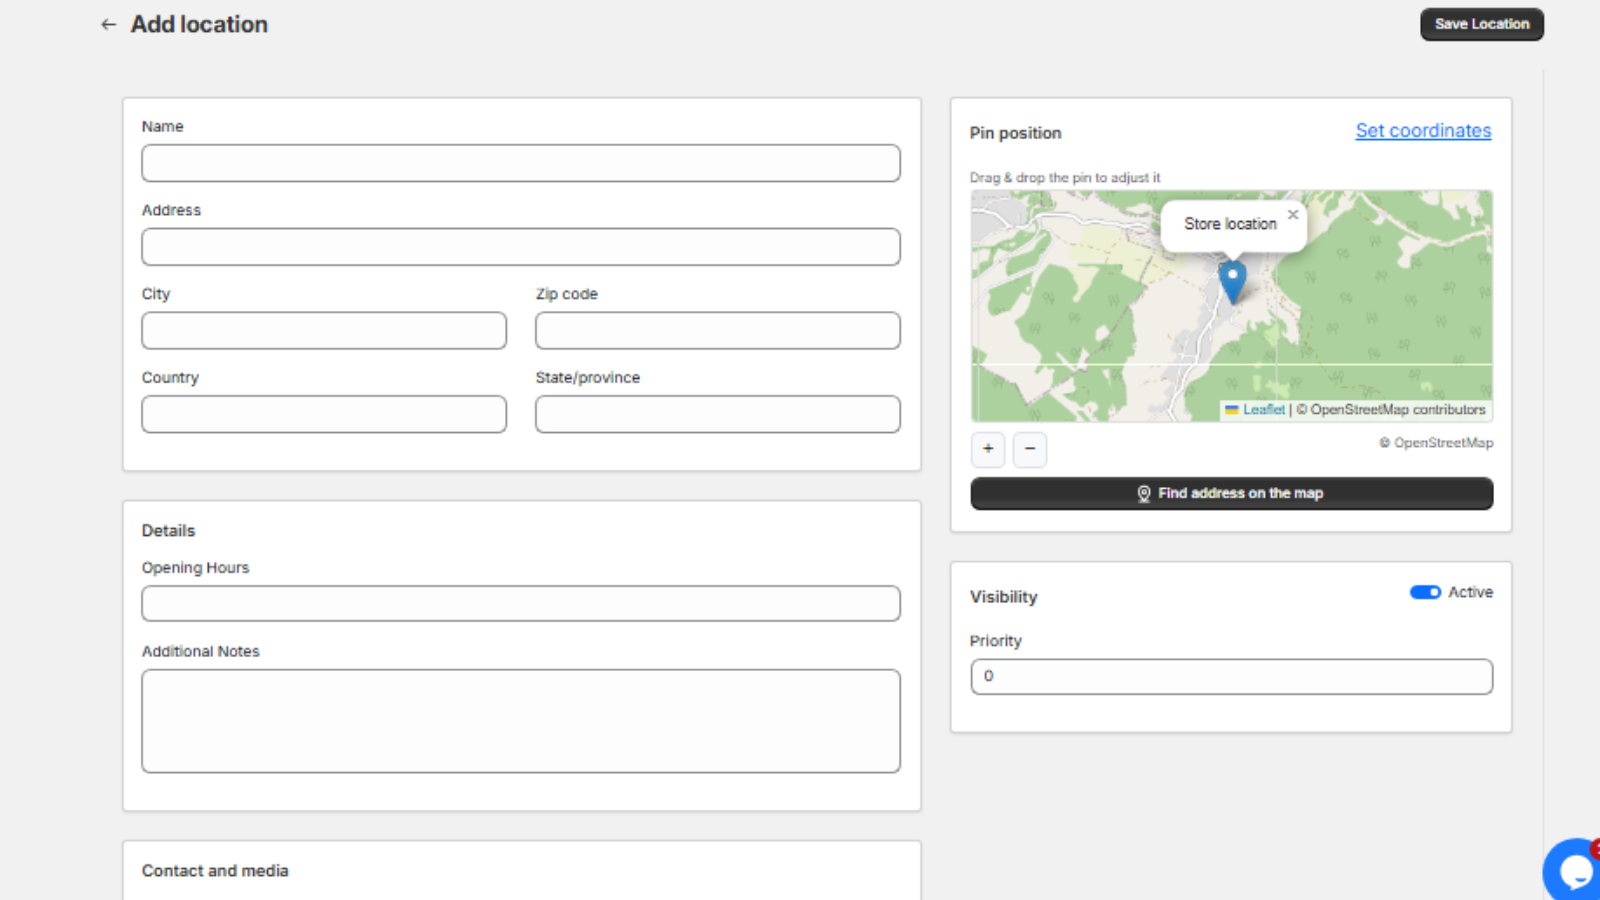Click the OpenStreetMap credit below the map
This screenshot has height=900, width=1600.
1436,443
